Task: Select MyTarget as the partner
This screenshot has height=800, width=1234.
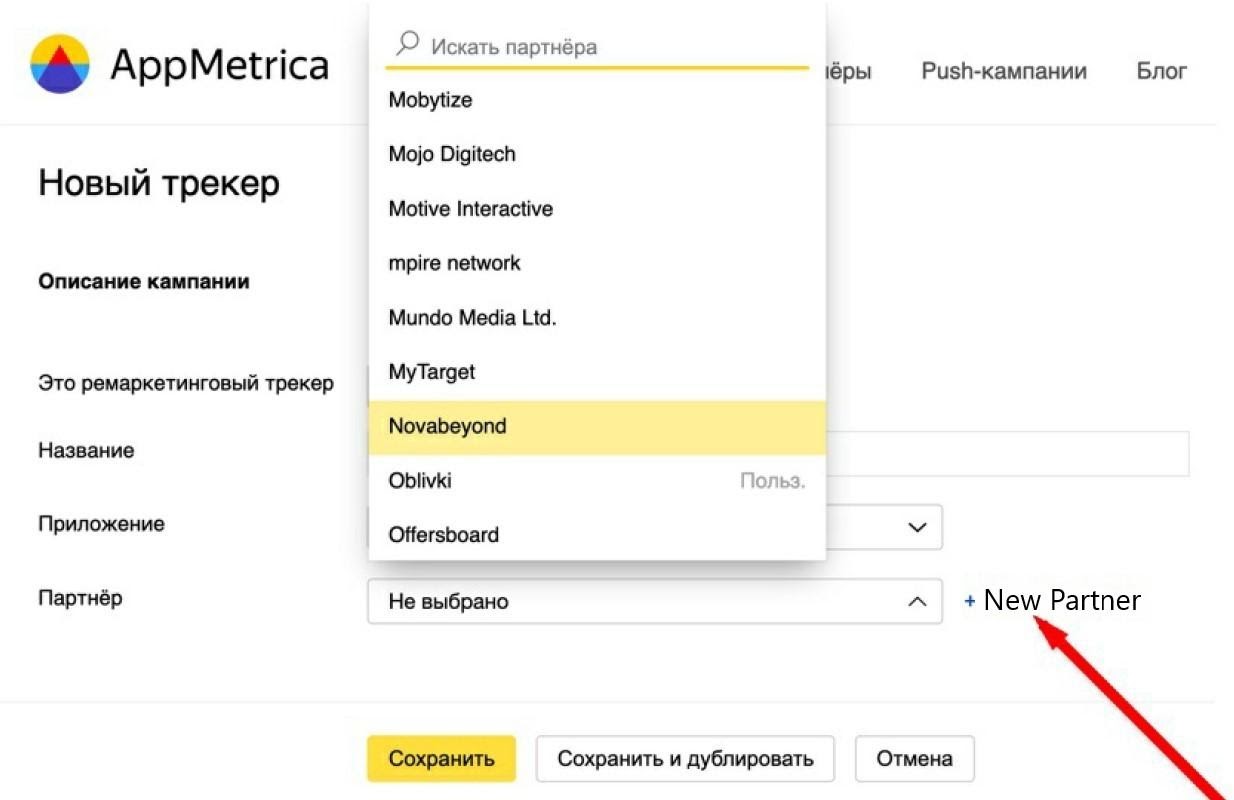Action: click(x=597, y=372)
